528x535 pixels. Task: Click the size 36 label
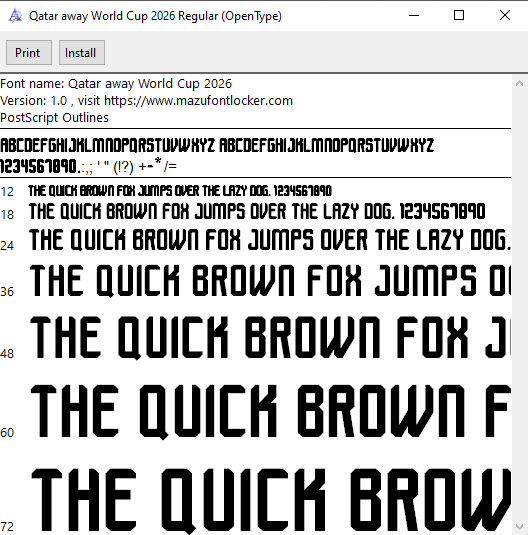[x=7, y=292]
